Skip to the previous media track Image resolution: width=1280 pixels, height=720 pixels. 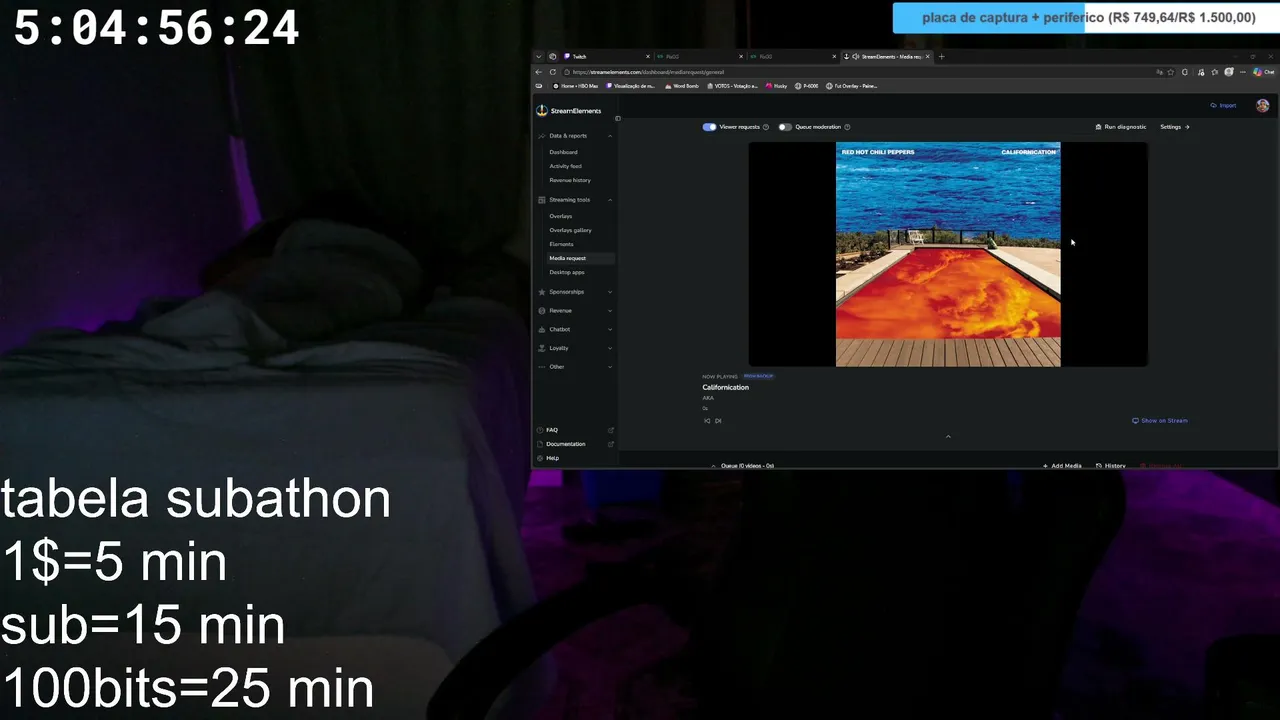click(707, 421)
